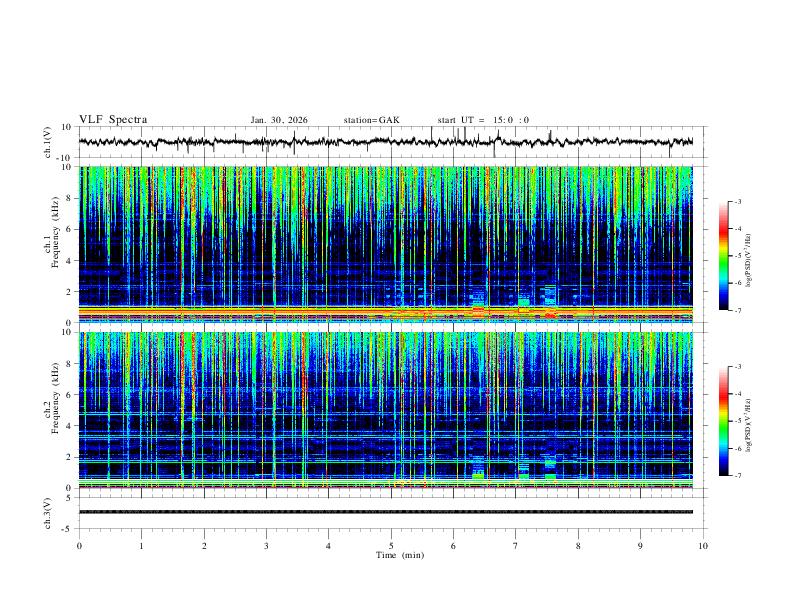Click the ch.1 voltage waveform trace

tap(385, 142)
